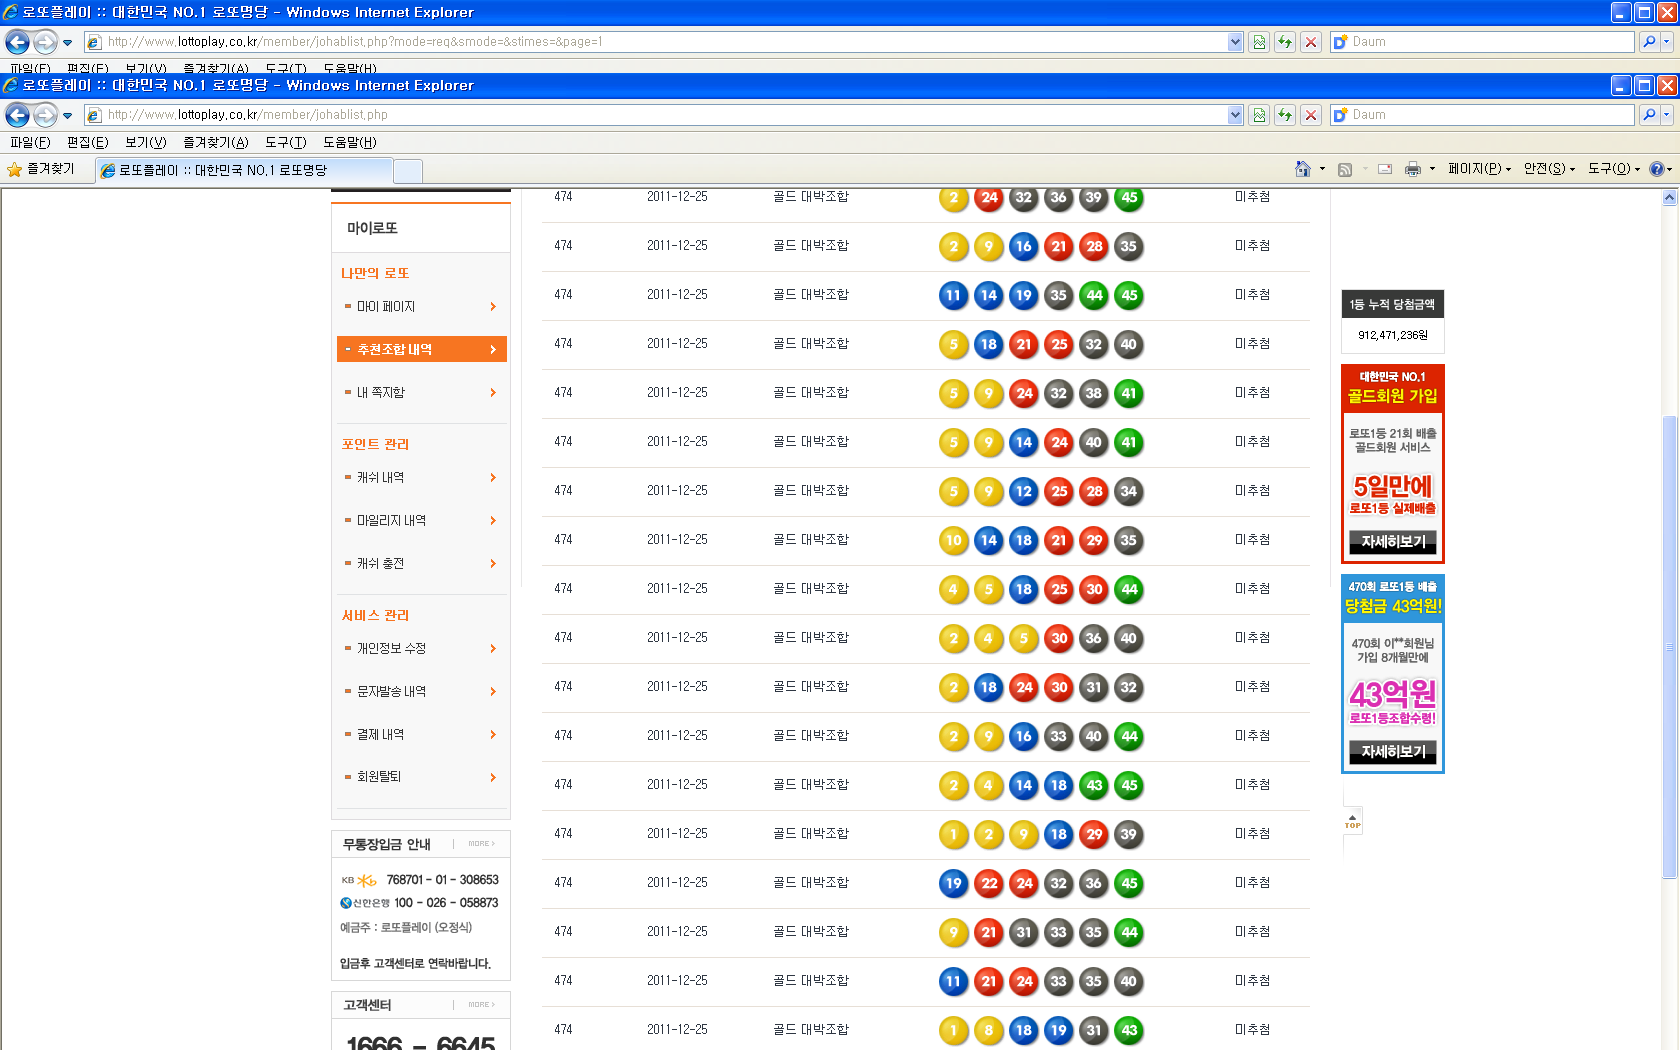This screenshot has height=1050, width=1680.
Task: Open the Help question mark icon
Action: click(x=1656, y=169)
